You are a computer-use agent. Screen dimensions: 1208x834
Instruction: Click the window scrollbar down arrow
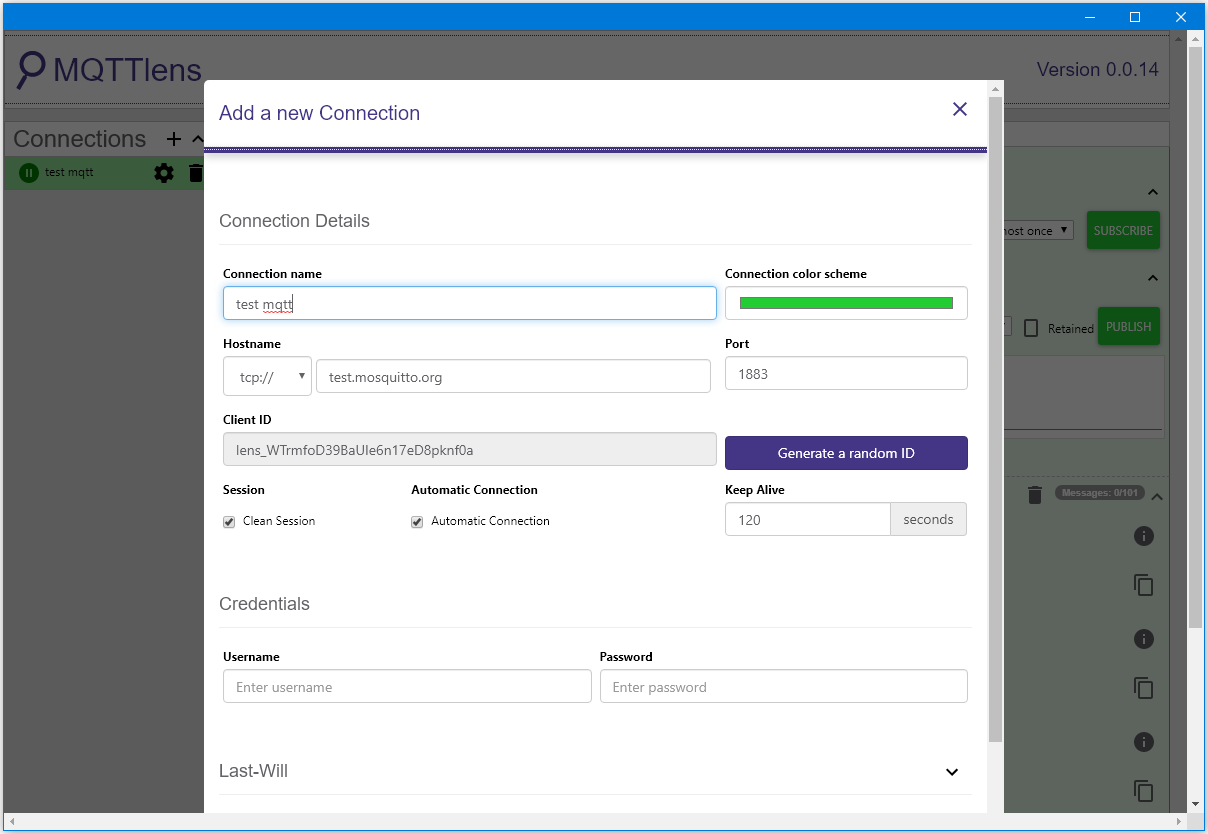point(1195,803)
